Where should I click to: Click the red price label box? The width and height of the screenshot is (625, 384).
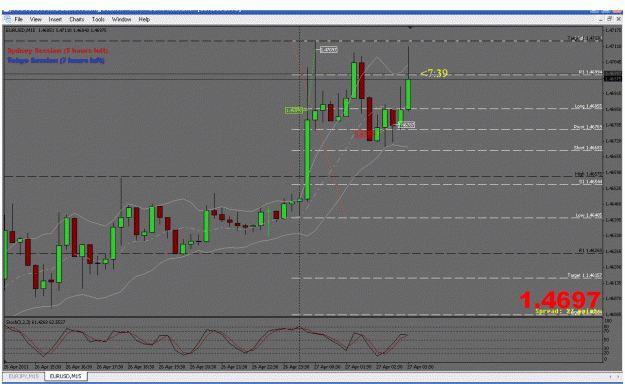364,134
